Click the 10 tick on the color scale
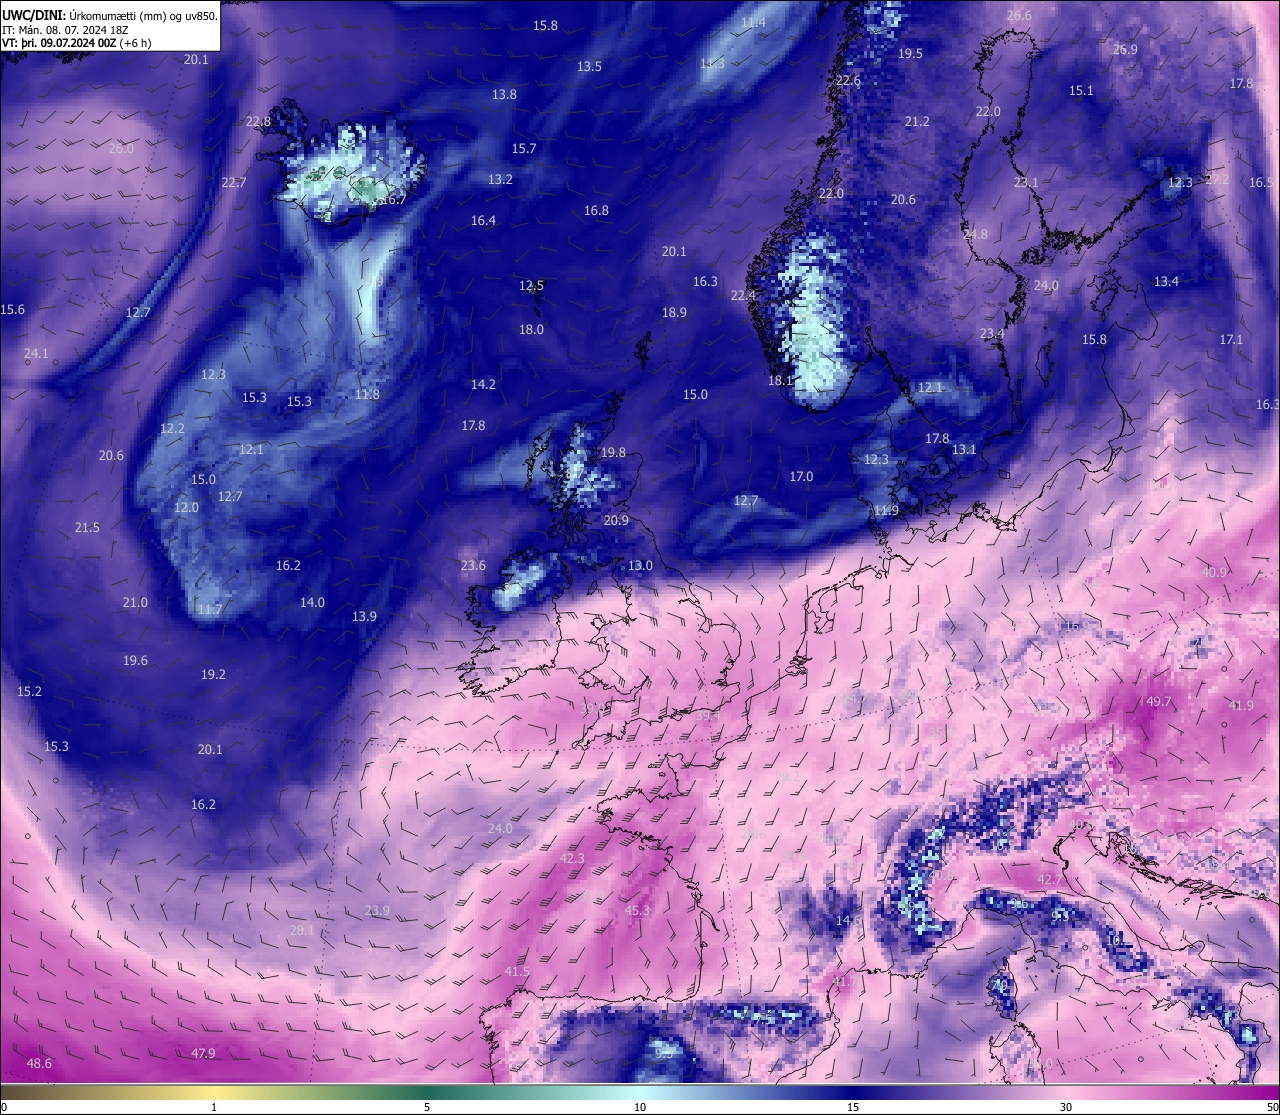This screenshot has width=1280, height=1115. pyautogui.click(x=640, y=1107)
